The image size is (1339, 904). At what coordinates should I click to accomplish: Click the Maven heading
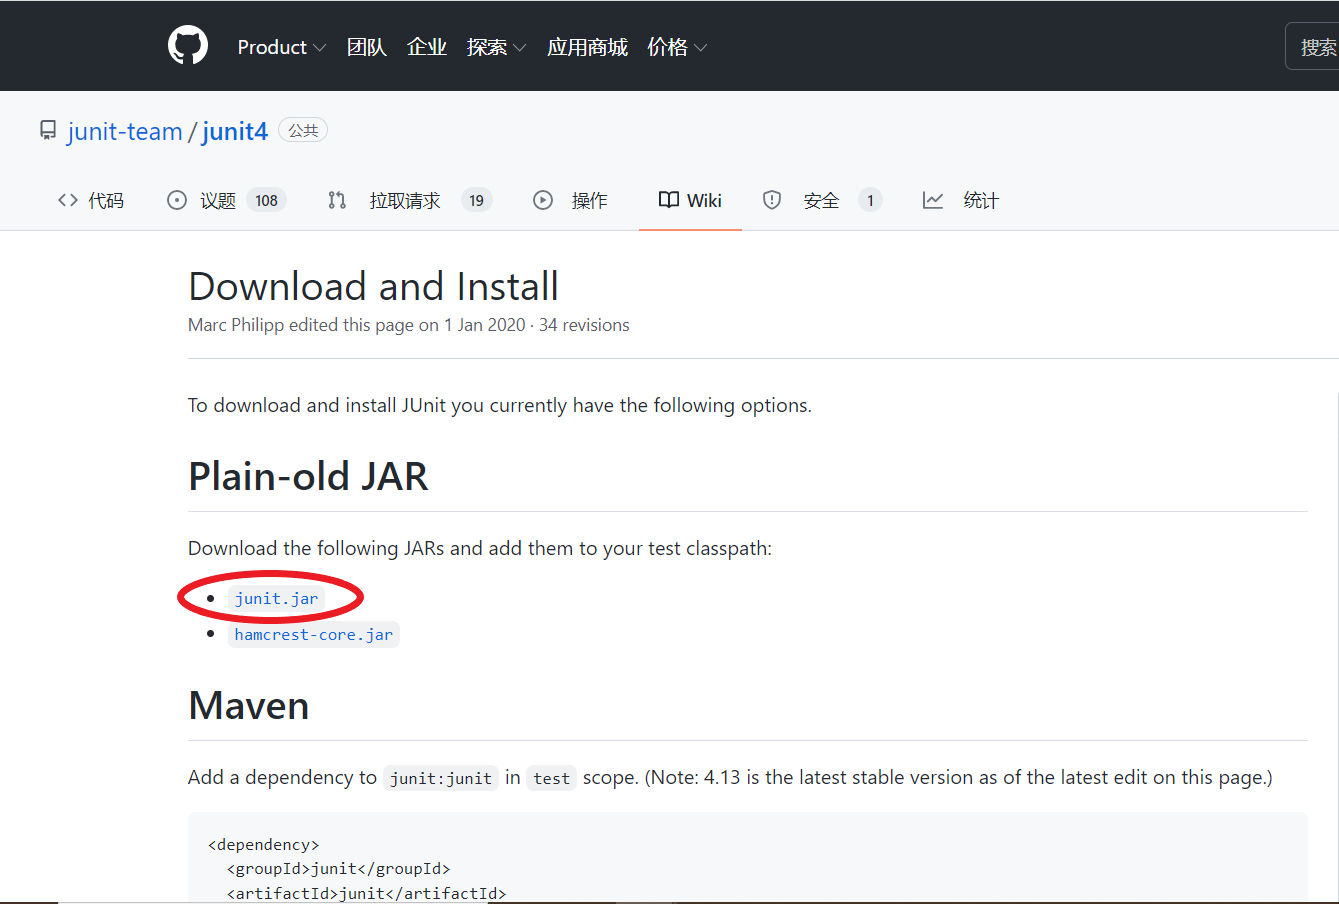pyautogui.click(x=249, y=706)
